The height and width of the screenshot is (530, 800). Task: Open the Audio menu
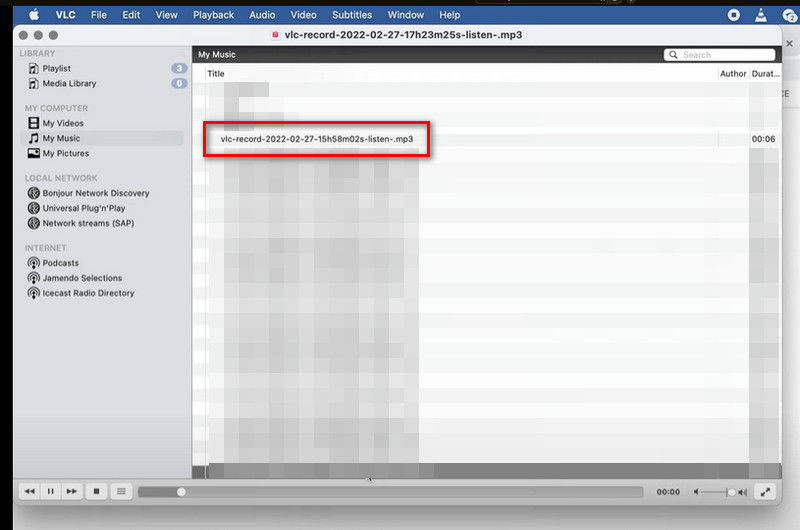click(262, 15)
